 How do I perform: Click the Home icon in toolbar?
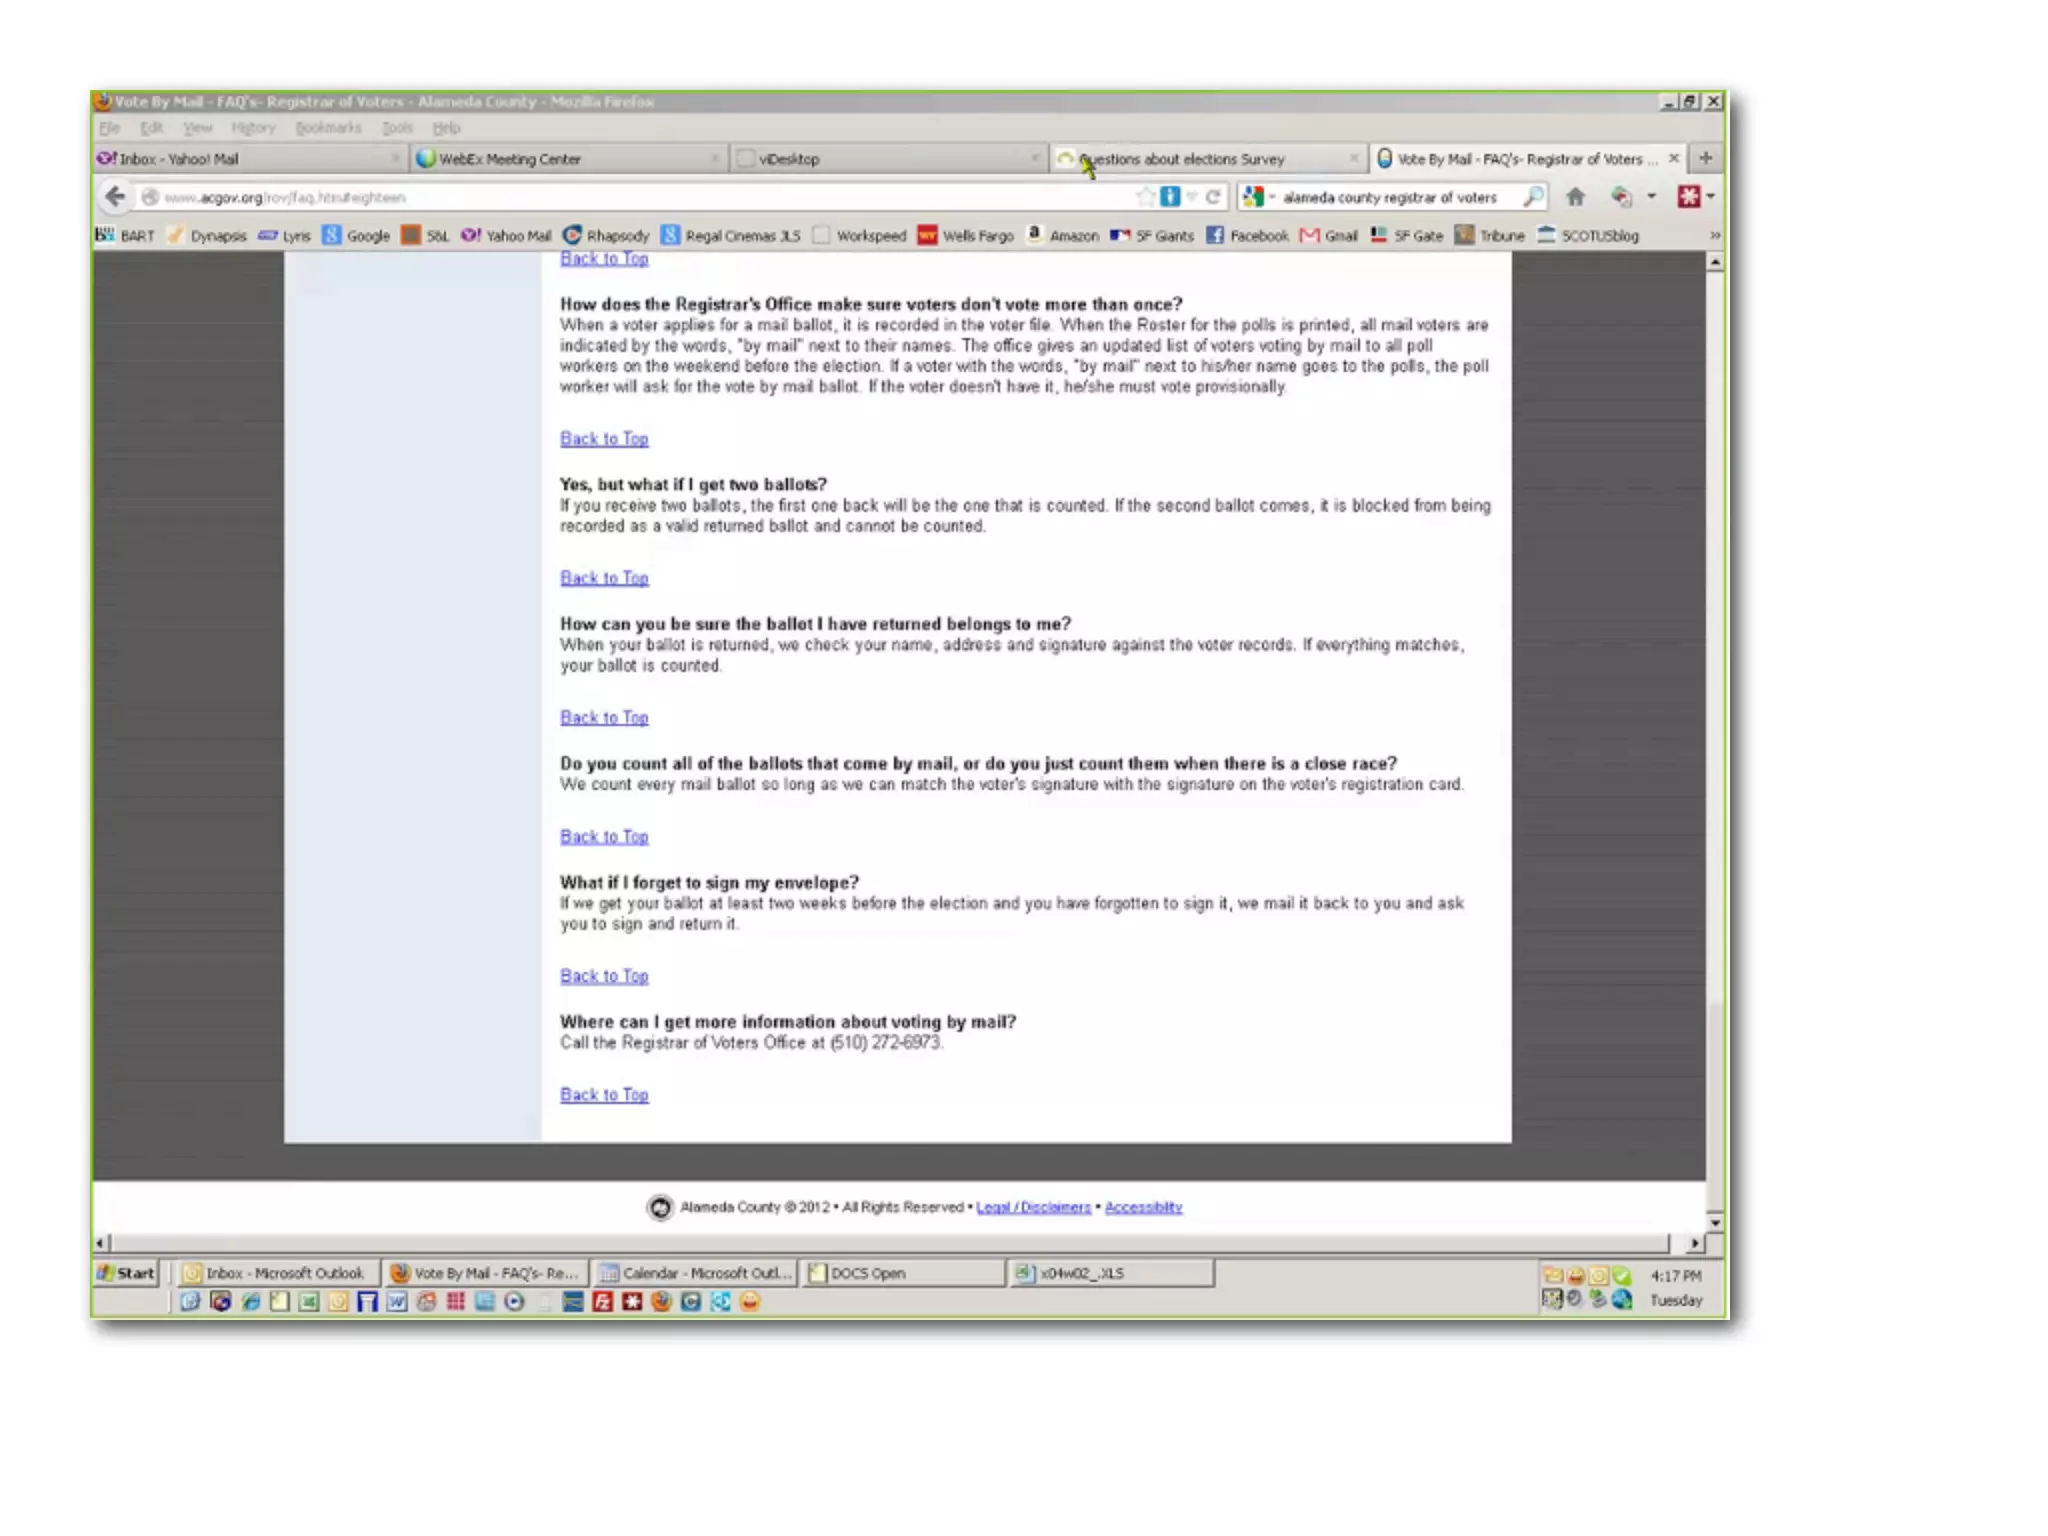[1576, 196]
